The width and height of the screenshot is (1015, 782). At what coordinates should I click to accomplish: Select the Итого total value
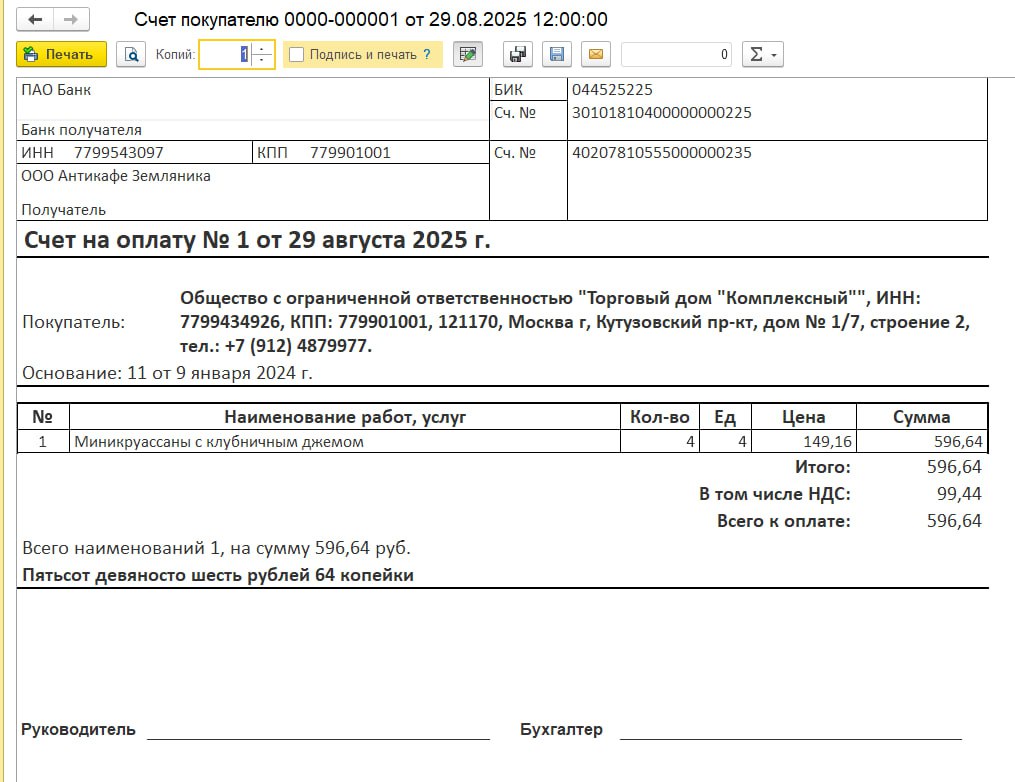[x=954, y=467]
